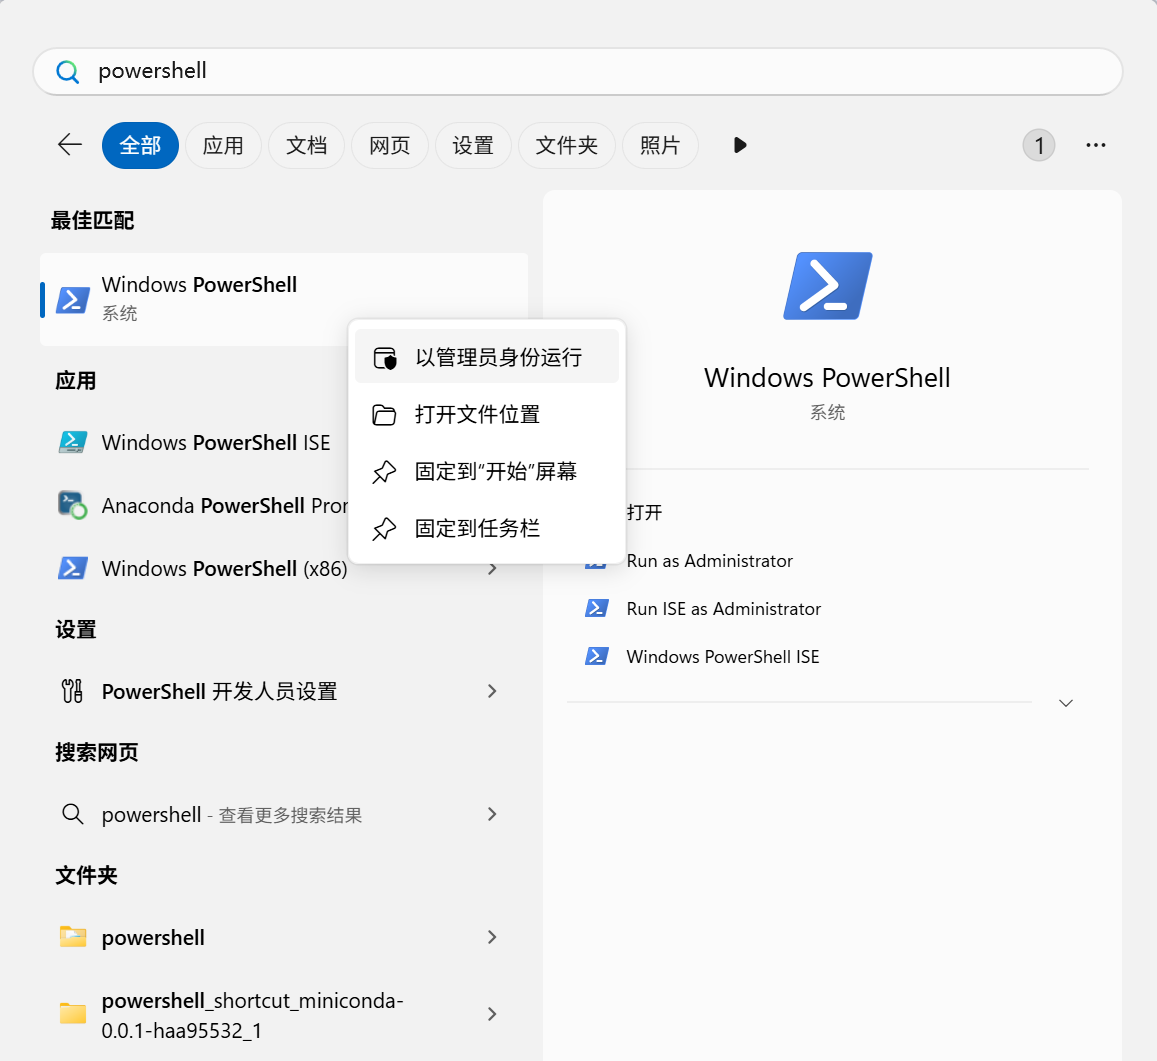Open the Windows PowerShell (x86) app icon
Viewport: 1157px width, 1061px height.
point(73,568)
